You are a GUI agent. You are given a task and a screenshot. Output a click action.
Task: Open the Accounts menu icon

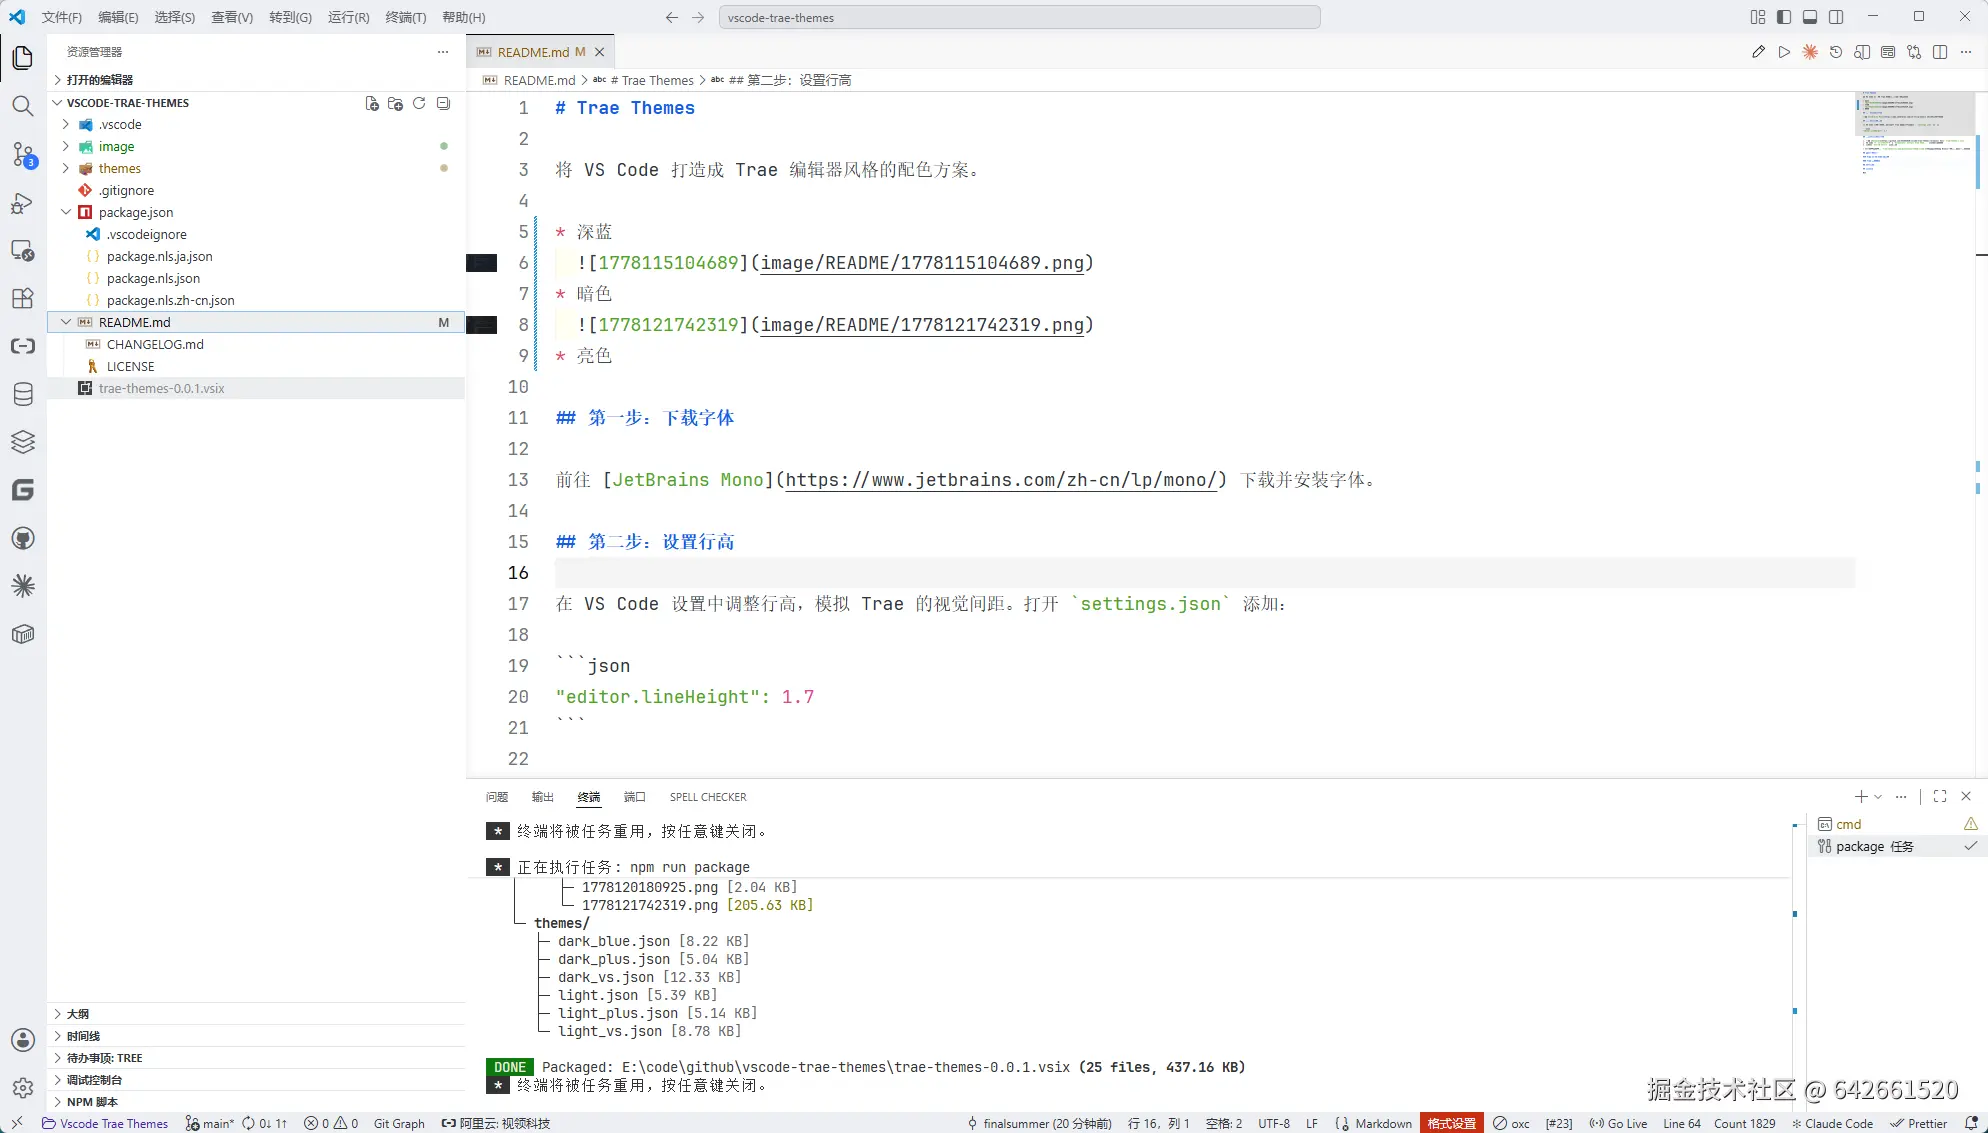(x=23, y=1040)
